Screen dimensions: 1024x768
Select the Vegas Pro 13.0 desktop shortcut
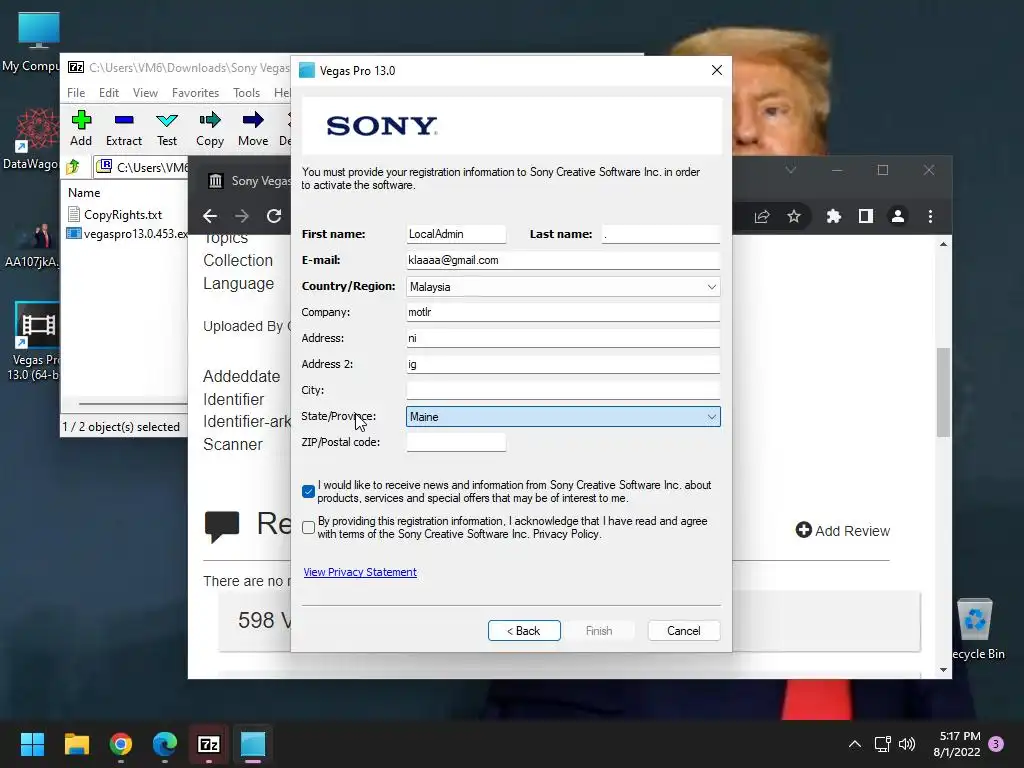point(36,343)
